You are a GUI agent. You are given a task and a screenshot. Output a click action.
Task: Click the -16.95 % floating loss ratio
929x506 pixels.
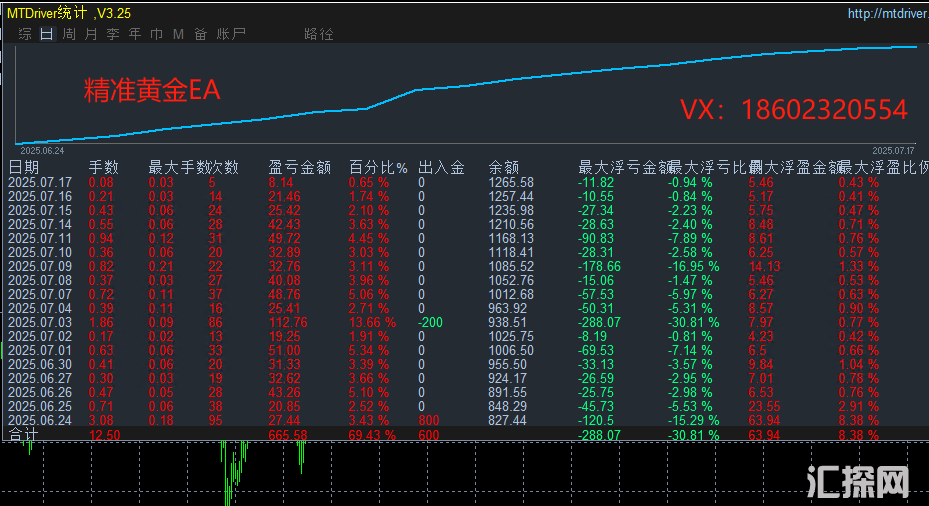coord(693,267)
